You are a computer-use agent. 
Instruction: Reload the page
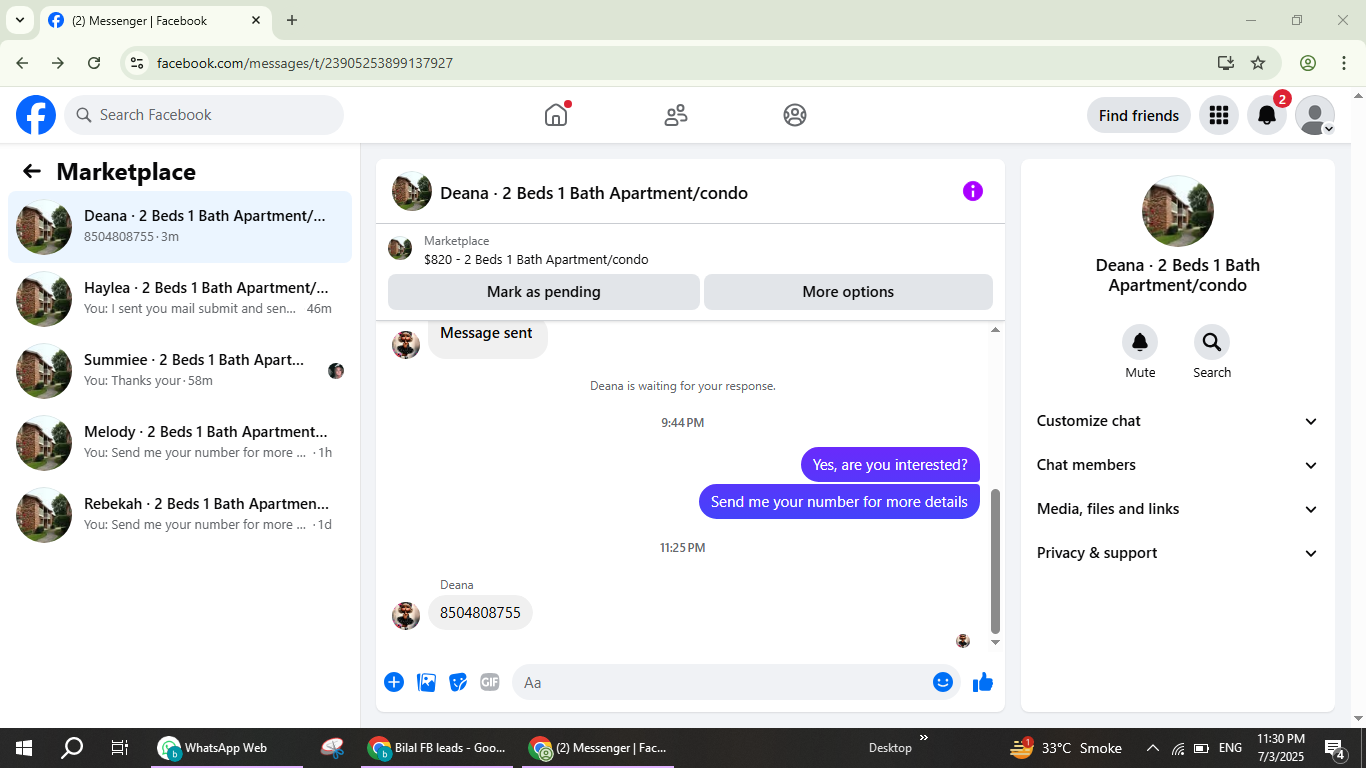[94, 63]
